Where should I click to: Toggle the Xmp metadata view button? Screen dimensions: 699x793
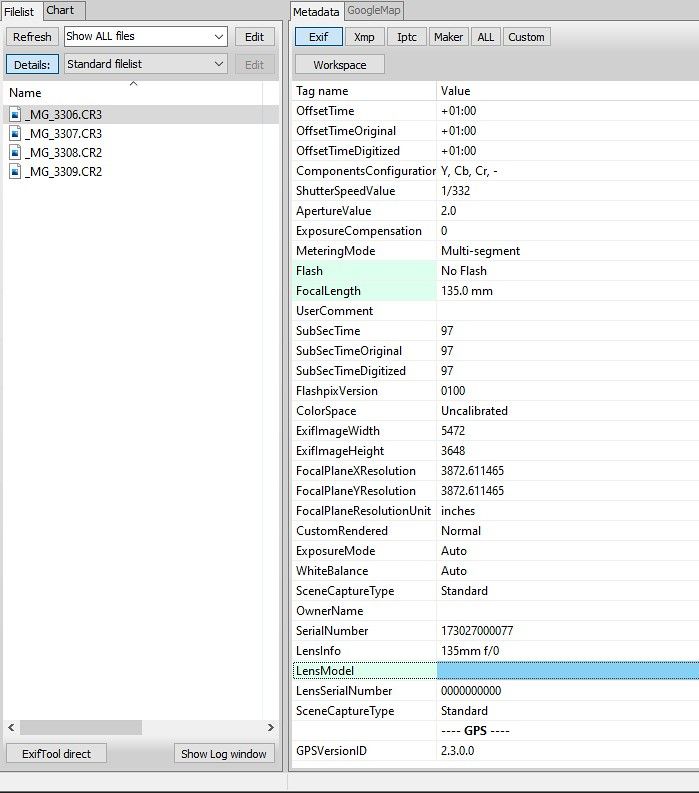click(364, 37)
